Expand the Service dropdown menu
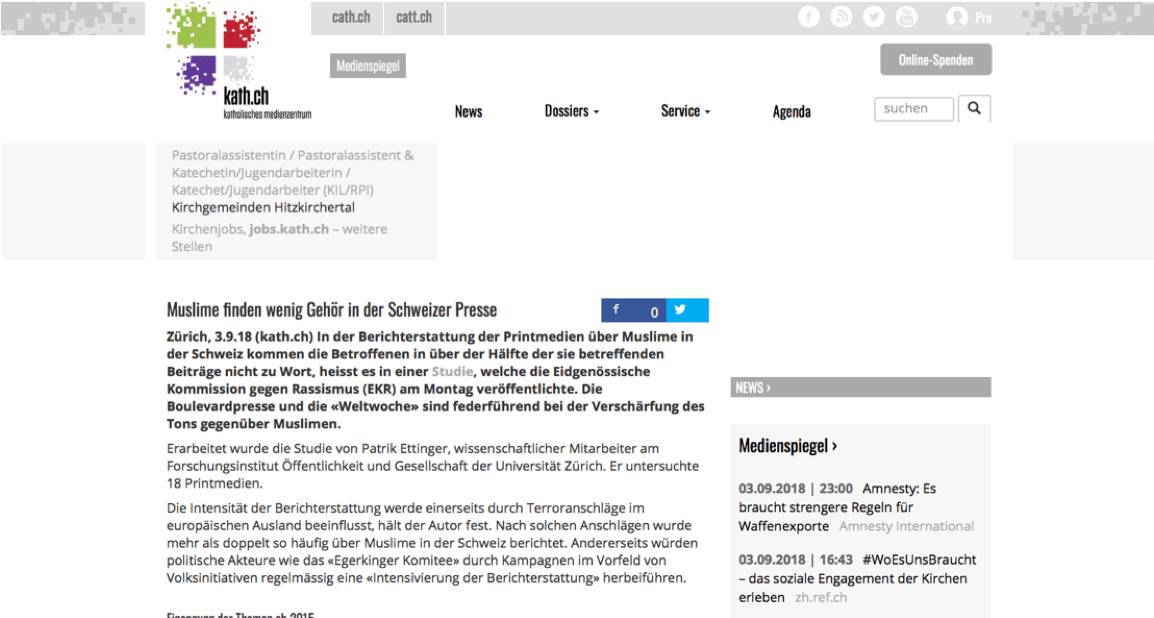1154x618 pixels. coord(685,111)
